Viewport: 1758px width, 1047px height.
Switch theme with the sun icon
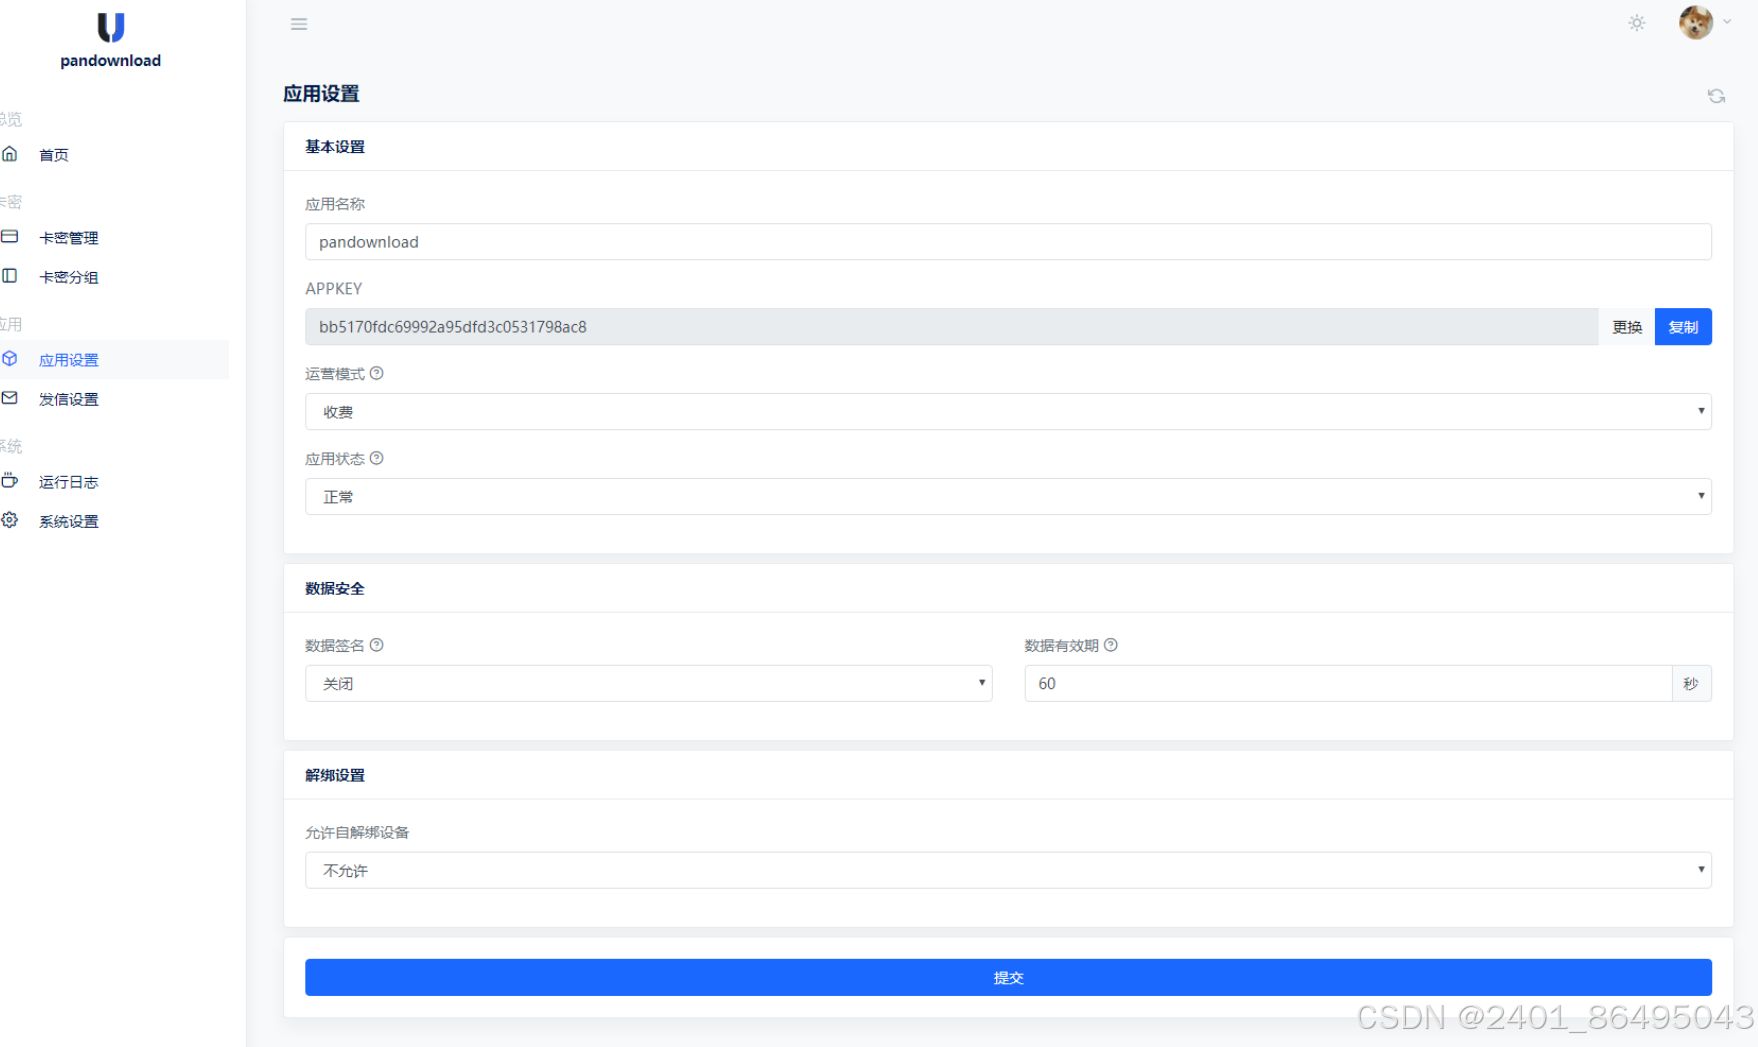[x=1637, y=22]
